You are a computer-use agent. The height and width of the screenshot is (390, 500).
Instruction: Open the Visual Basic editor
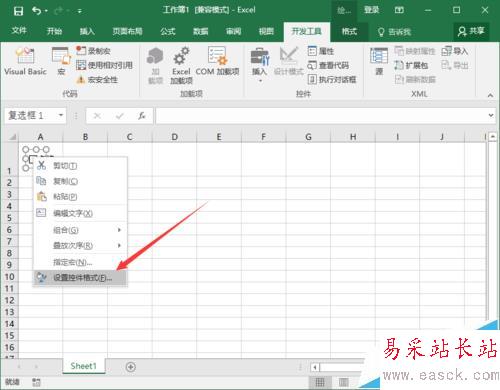coord(25,61)
